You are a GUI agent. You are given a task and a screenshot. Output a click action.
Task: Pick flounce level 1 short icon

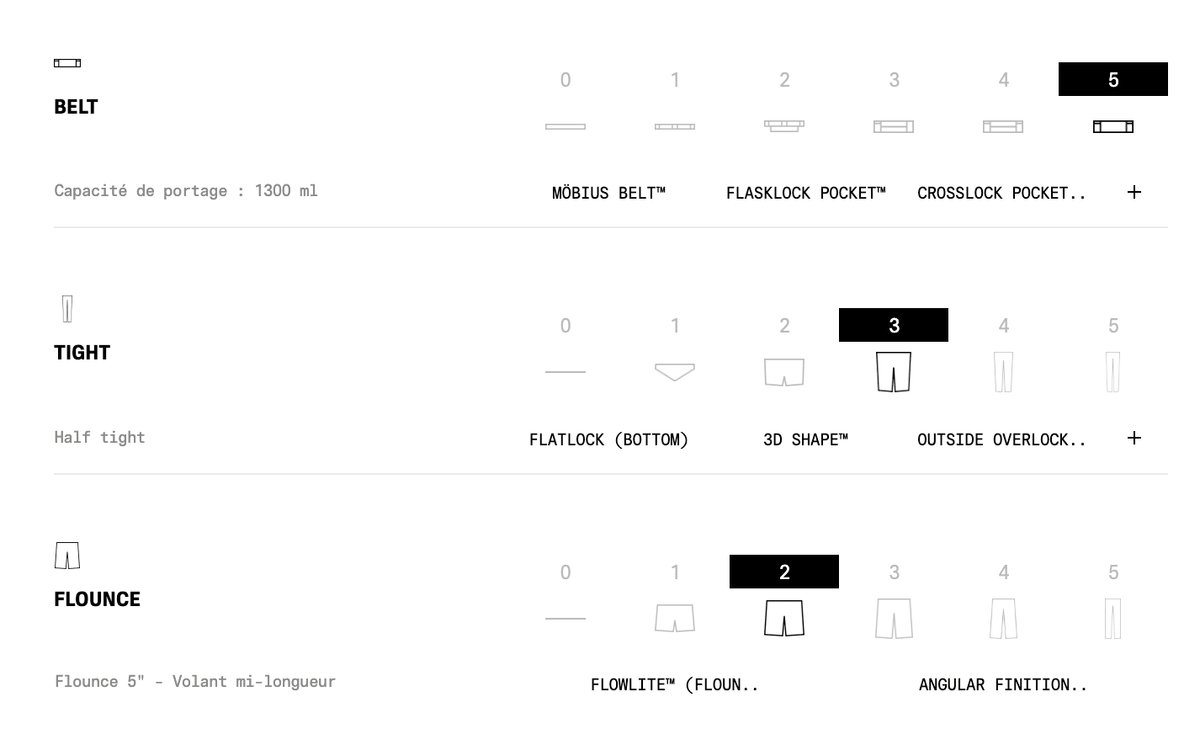pos(675,618)
